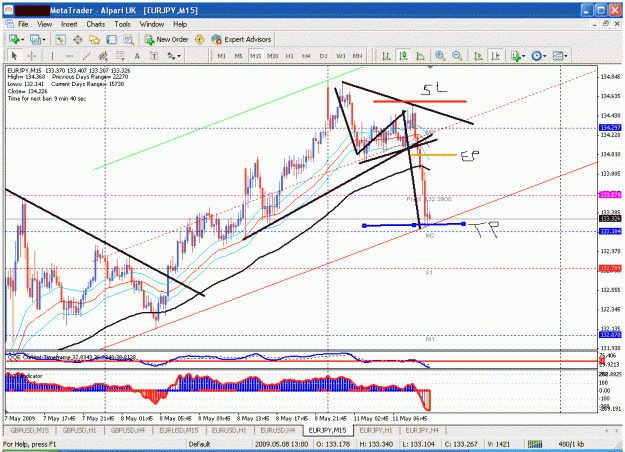Open a New Chart from toolbar icon

point(15,39)
